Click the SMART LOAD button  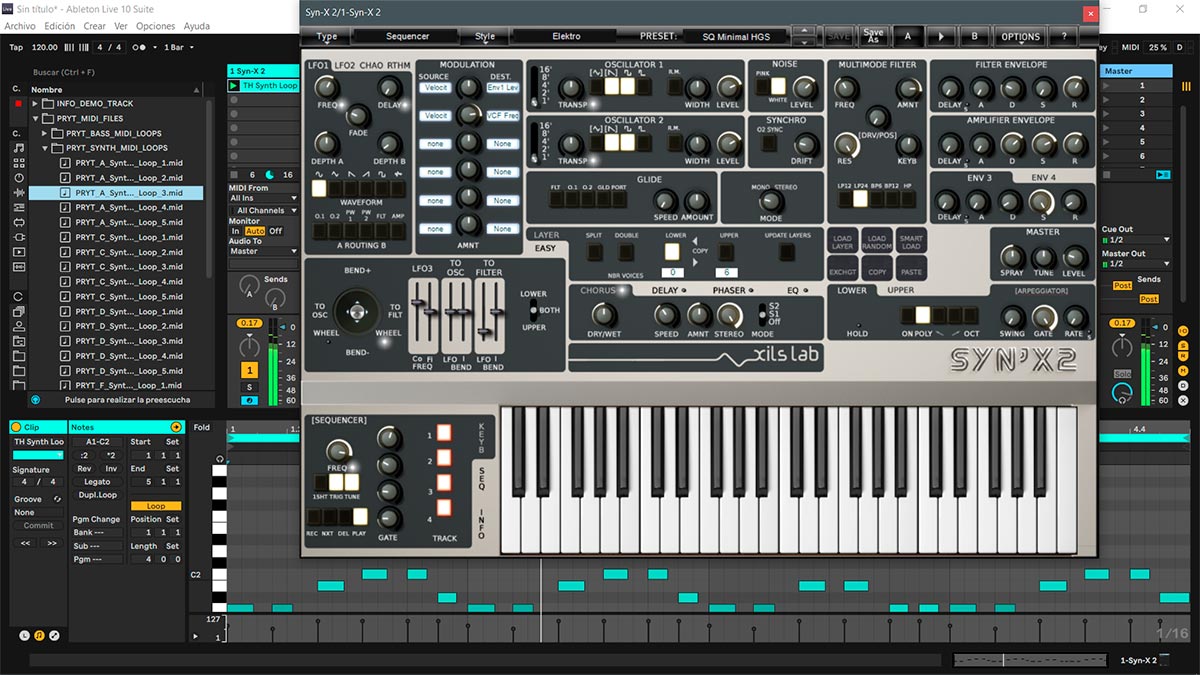911,242
